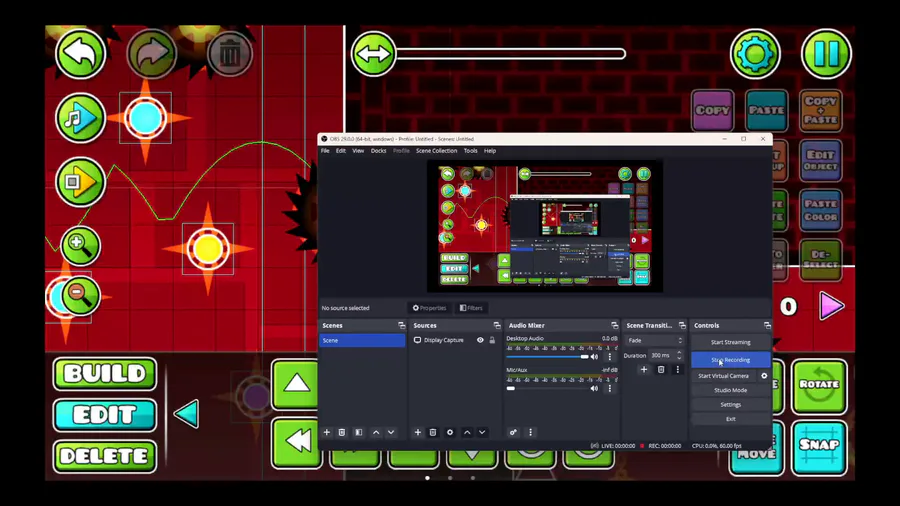Open scene filters icon in the Scenes toolbar
This screenshot has width=900, height=506.
click(359, 433)
